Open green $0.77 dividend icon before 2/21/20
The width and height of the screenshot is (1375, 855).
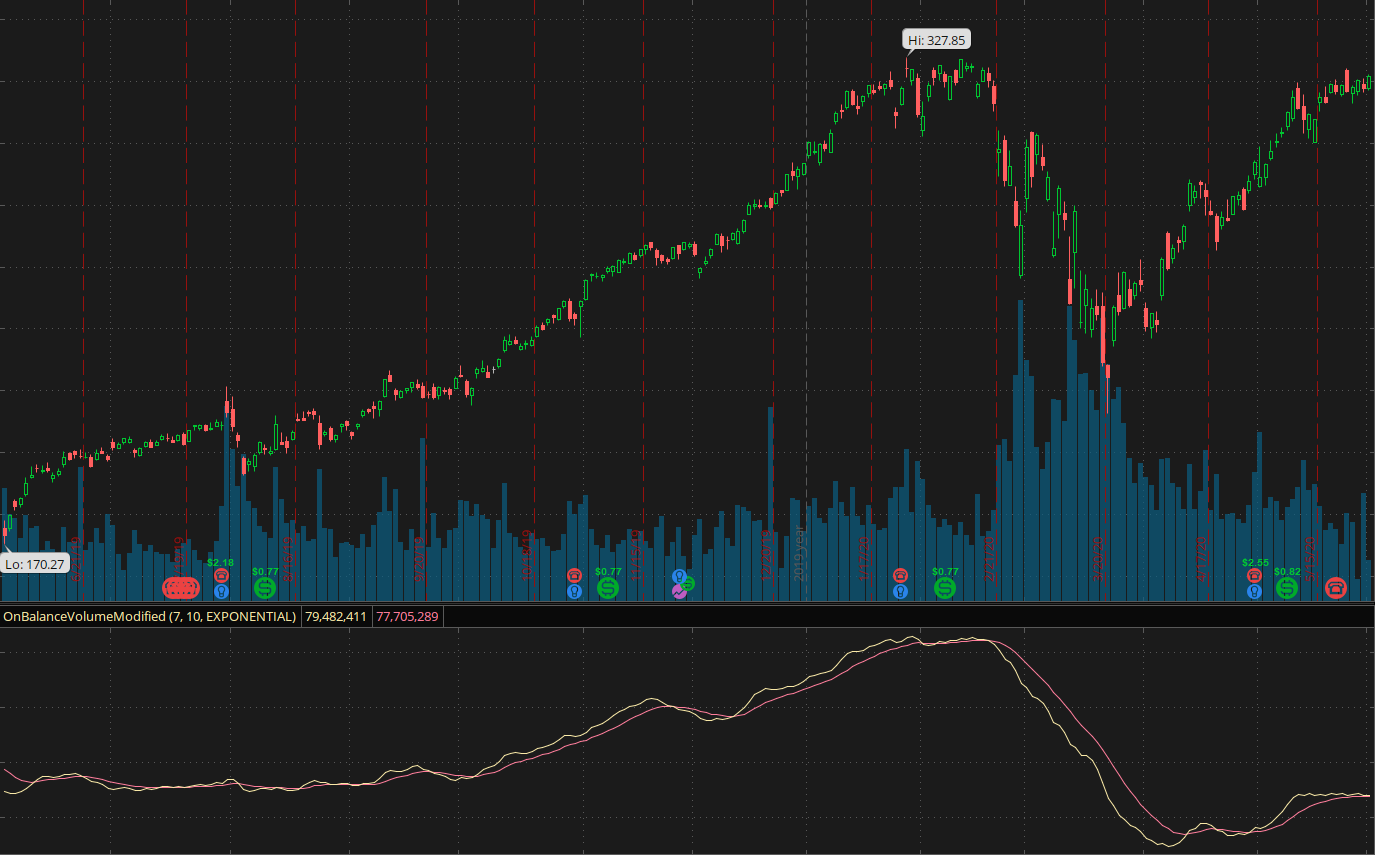click(945, 588)
